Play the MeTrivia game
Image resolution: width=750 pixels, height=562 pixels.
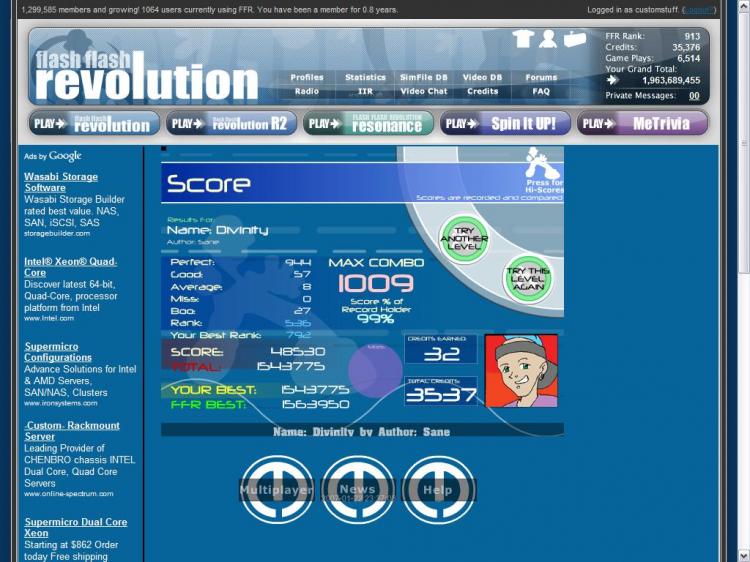(643, 124)
